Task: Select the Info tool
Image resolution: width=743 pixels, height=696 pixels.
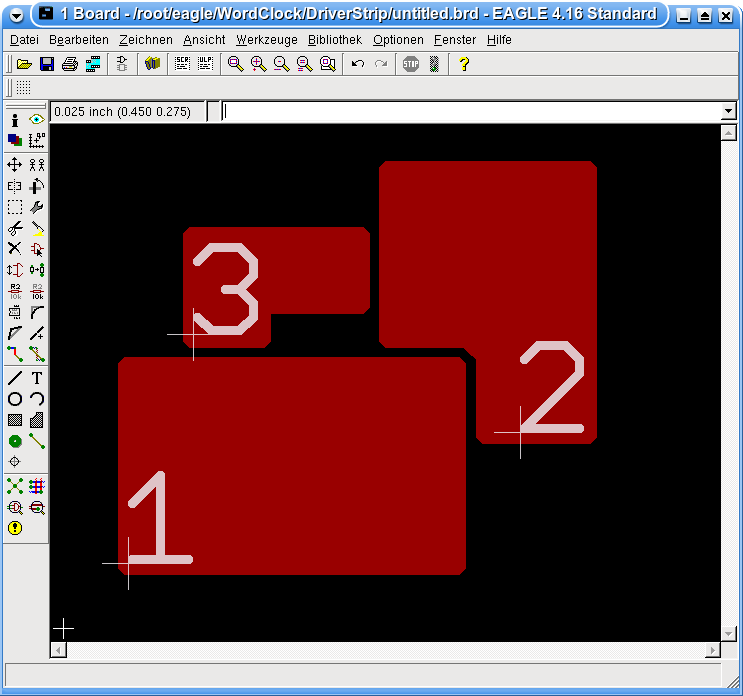Action: click(15, 120)
